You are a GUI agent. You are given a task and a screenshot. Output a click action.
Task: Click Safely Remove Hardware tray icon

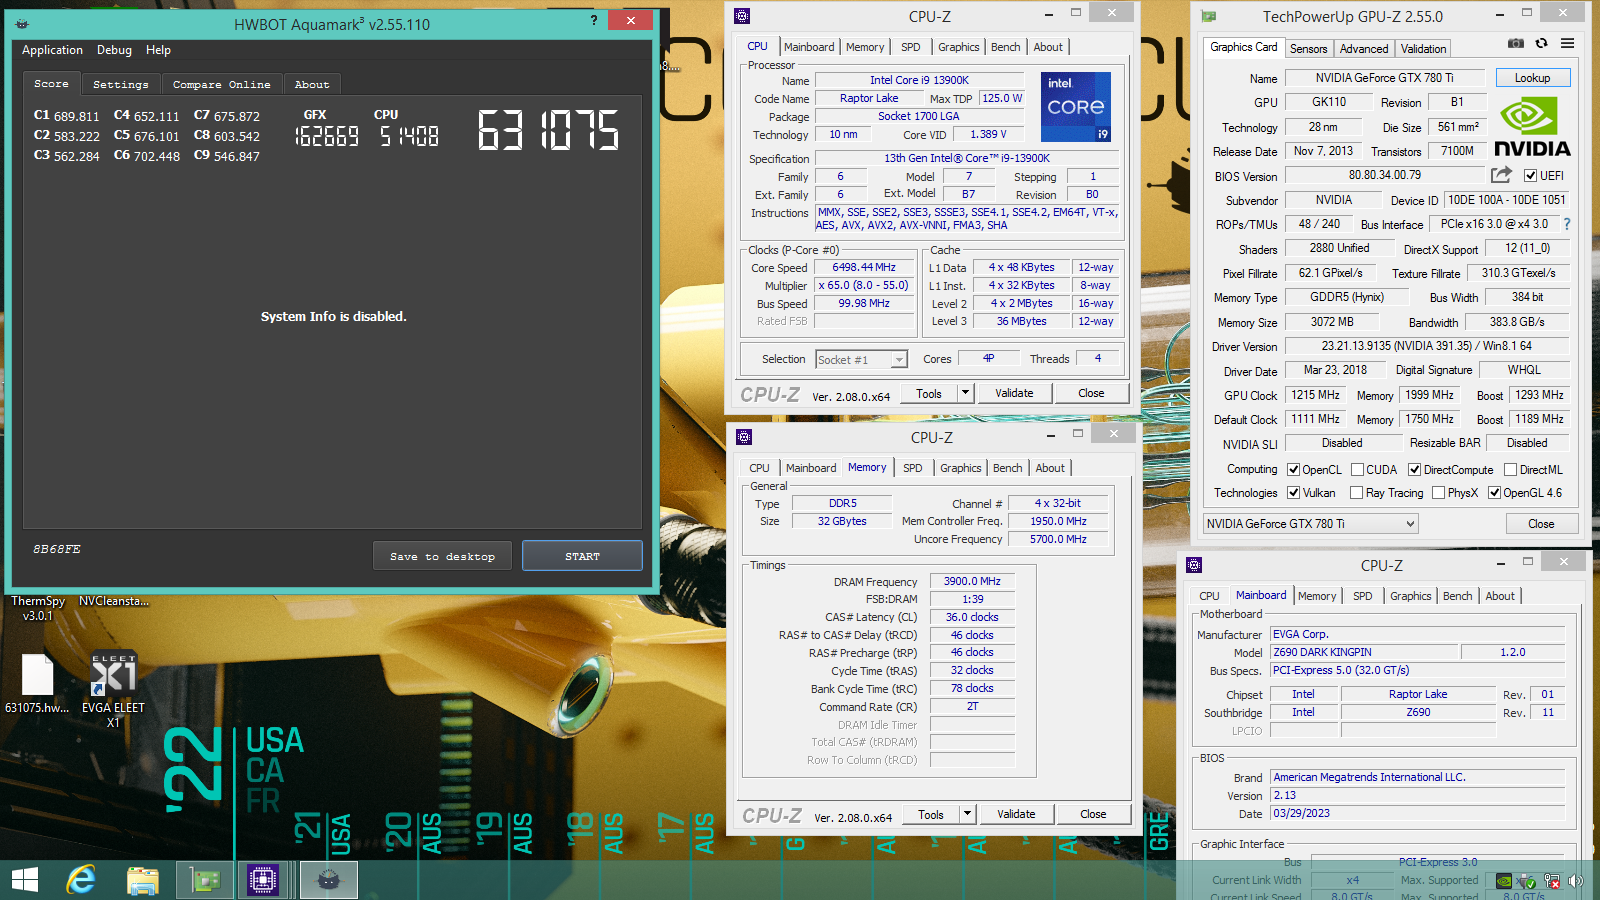1527,881
